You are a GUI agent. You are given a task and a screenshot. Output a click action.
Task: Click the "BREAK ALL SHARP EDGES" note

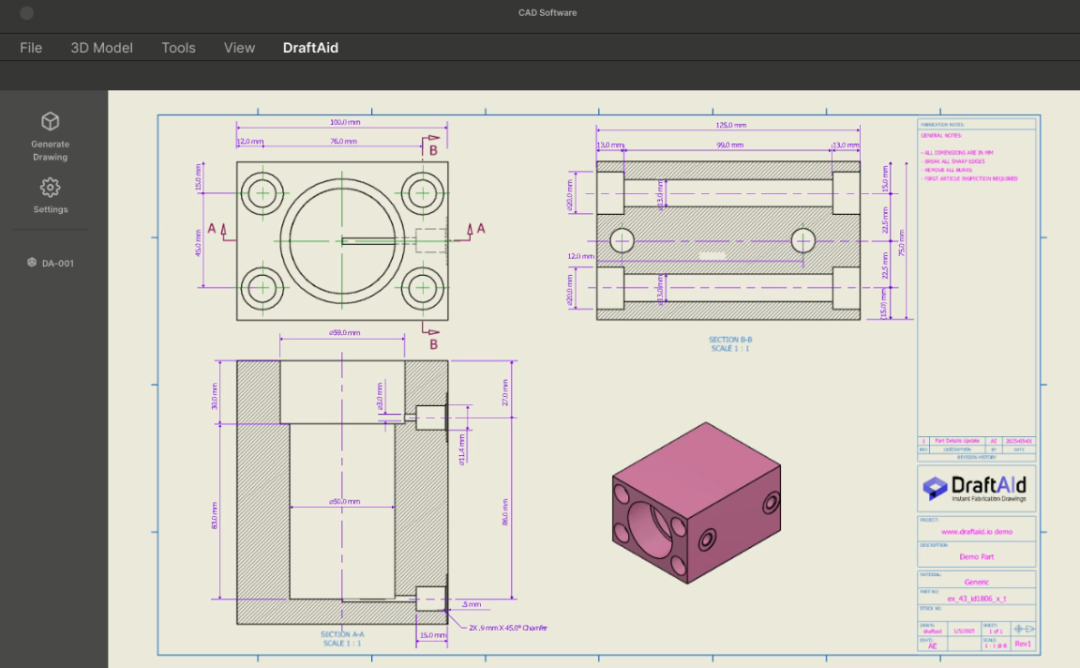tap(954, 161)
